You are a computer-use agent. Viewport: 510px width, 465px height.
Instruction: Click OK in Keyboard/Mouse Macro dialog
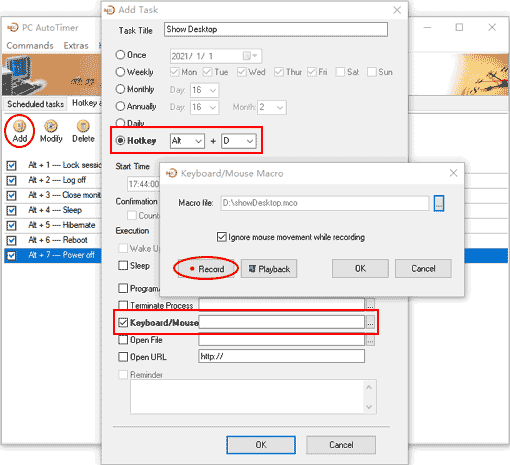[360, 269]
